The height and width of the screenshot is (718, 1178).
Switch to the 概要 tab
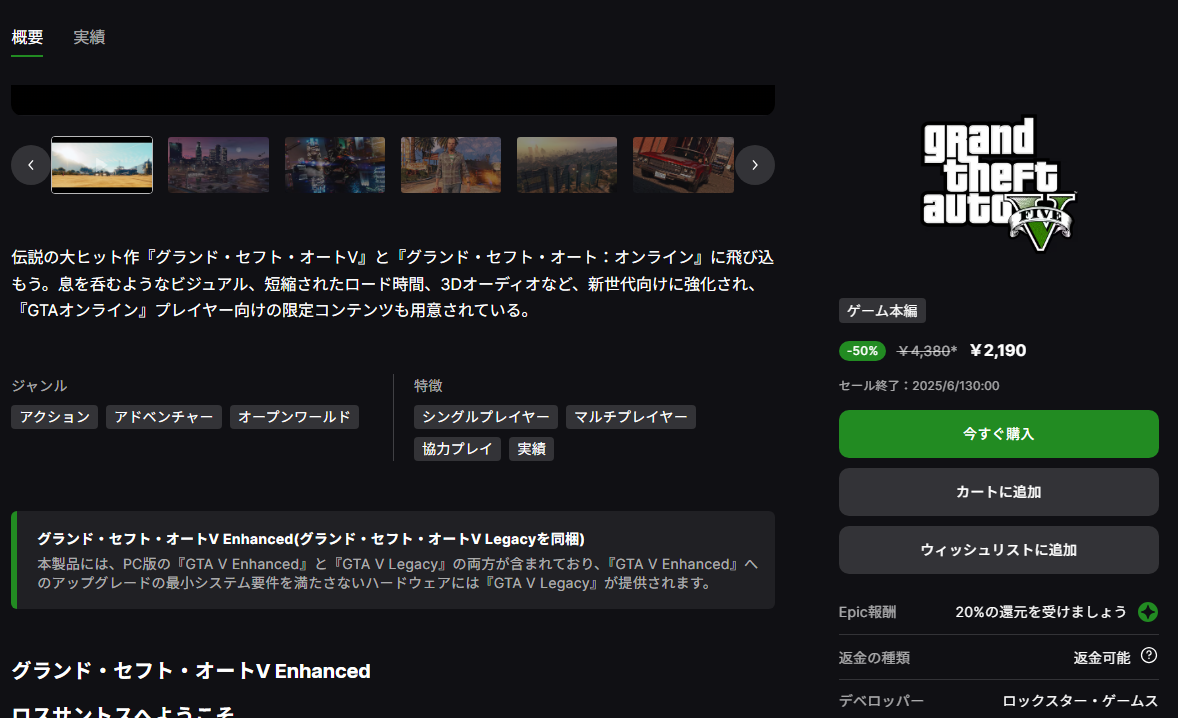pos(27,37)
